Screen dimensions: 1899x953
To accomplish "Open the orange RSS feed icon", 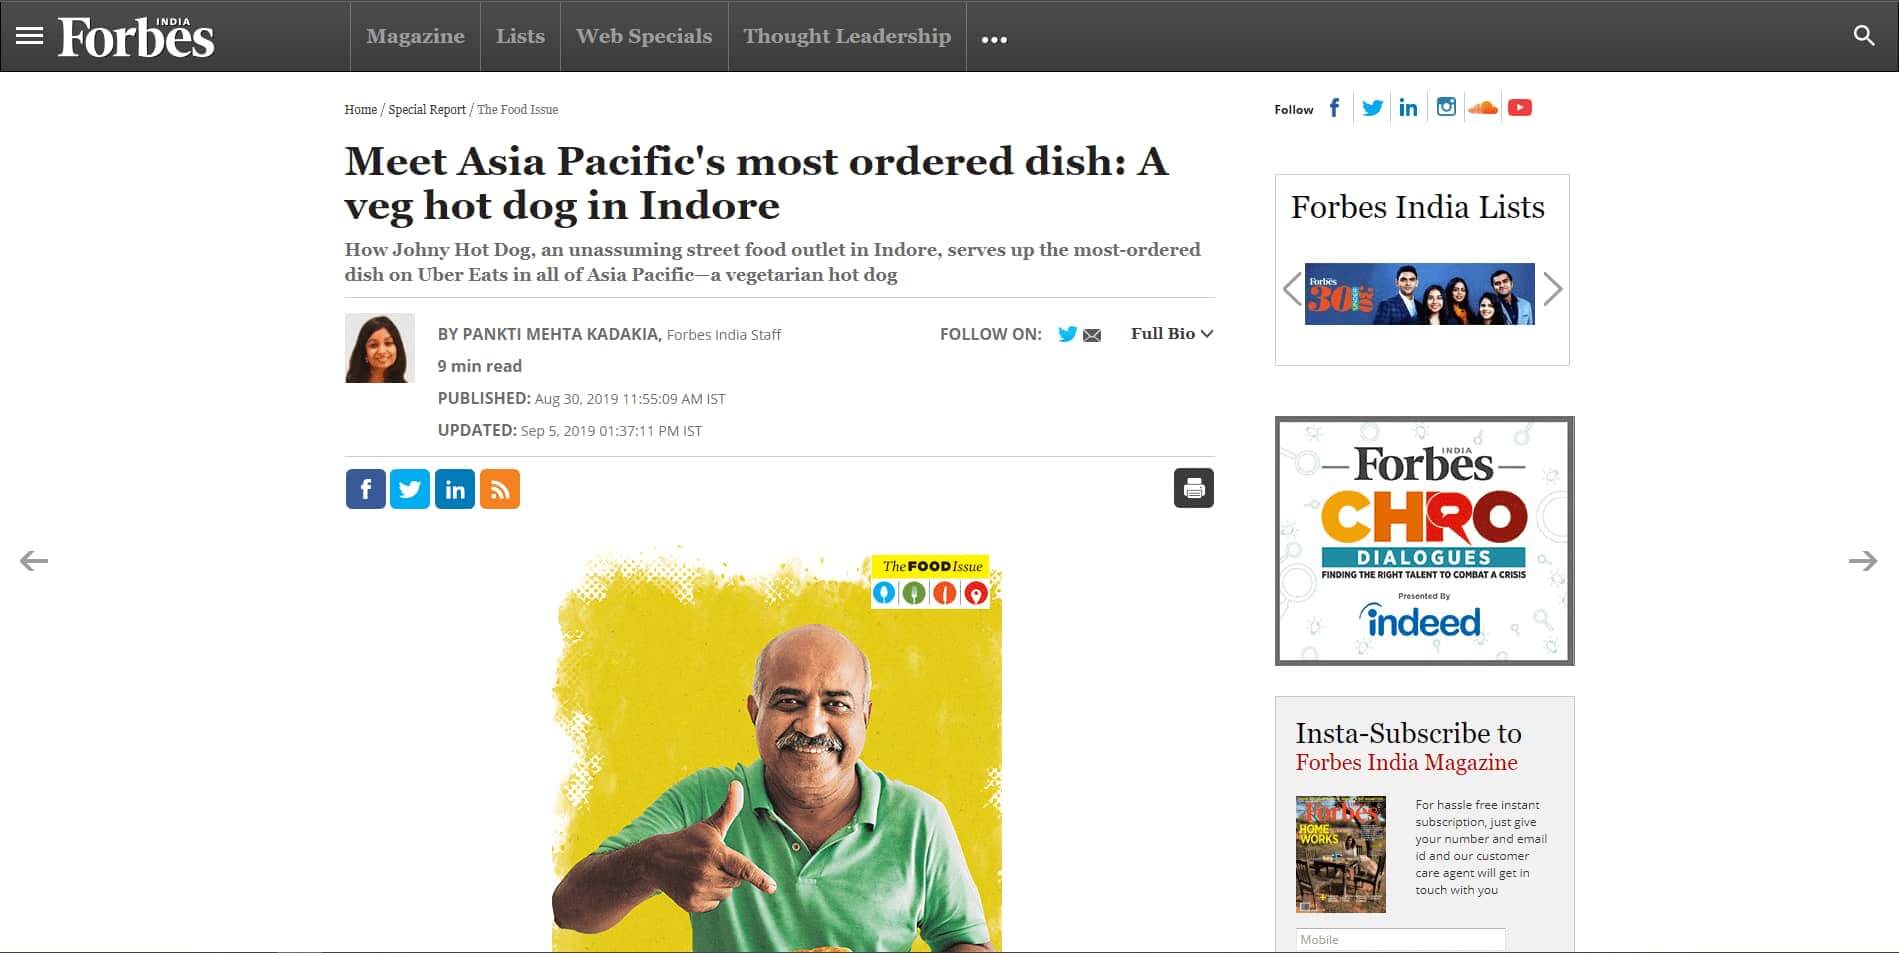I will click(x=500, y=489).
